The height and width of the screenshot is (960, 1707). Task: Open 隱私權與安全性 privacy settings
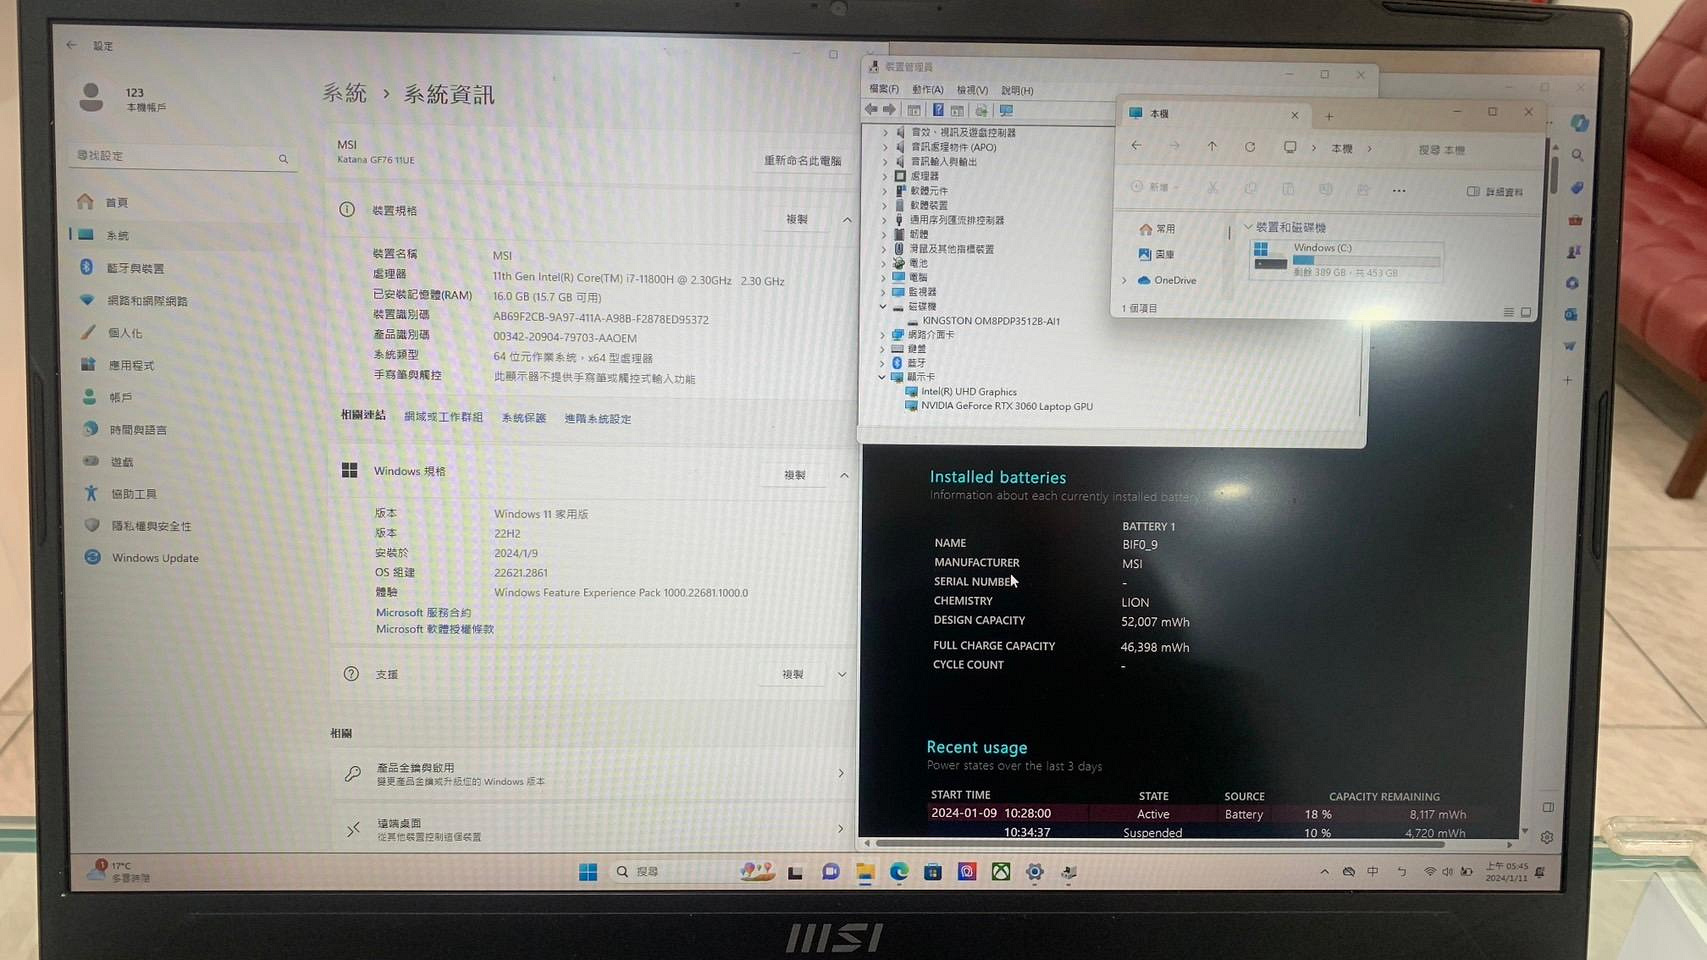coord(151,525)
